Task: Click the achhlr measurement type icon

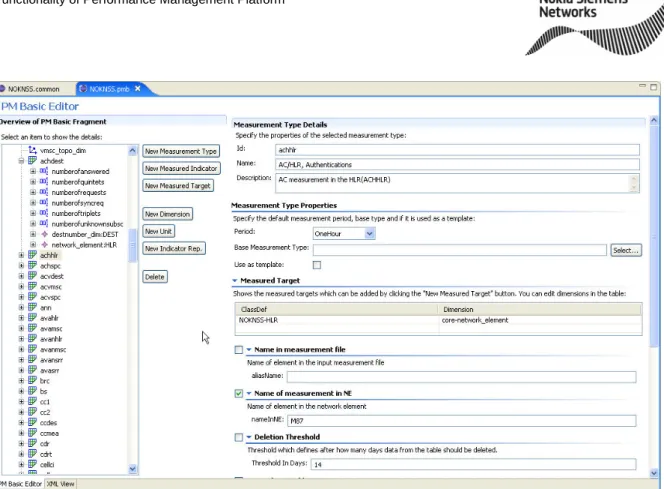Action: [x=33, y=255]
